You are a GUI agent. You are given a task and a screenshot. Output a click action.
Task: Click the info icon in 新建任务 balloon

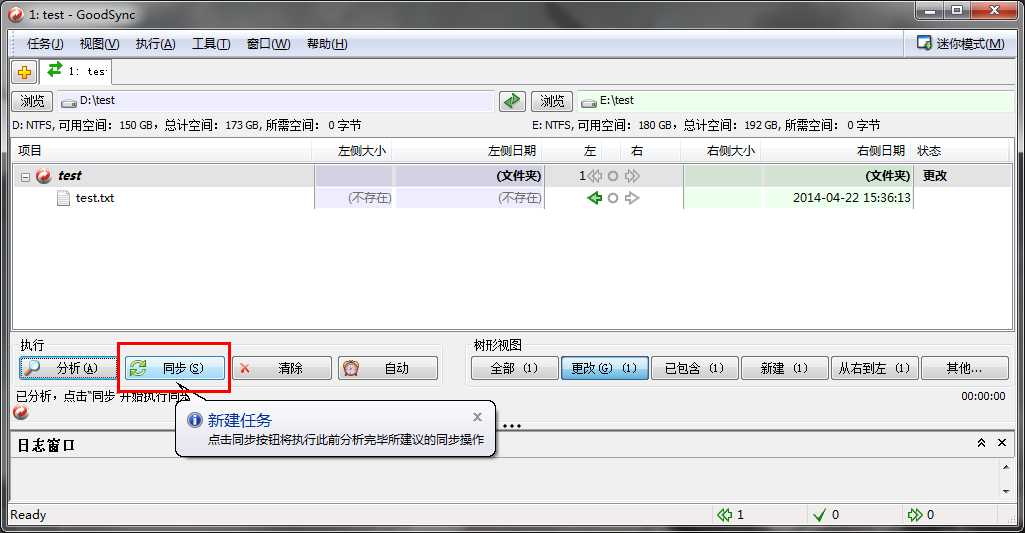194,420
